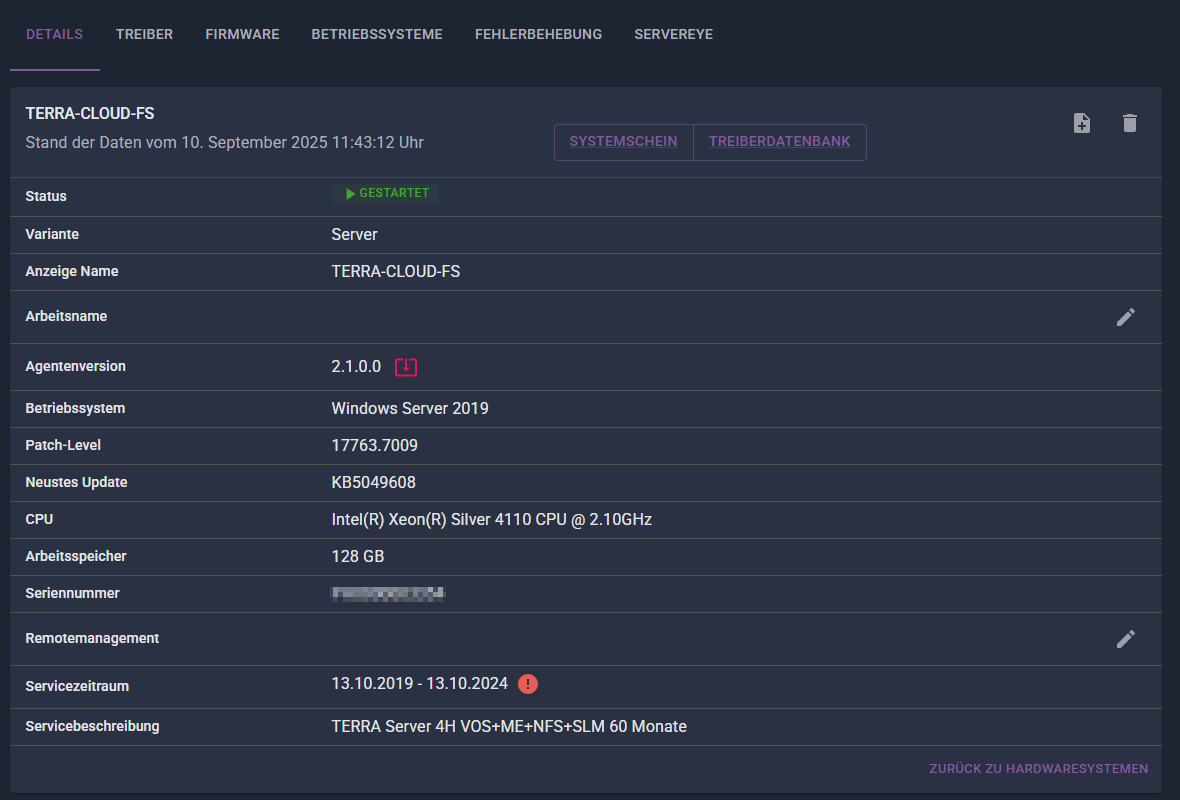Click the TERRA-CLOUD-FS display name value
This screenshot has height=800, width=1180.
396,272
